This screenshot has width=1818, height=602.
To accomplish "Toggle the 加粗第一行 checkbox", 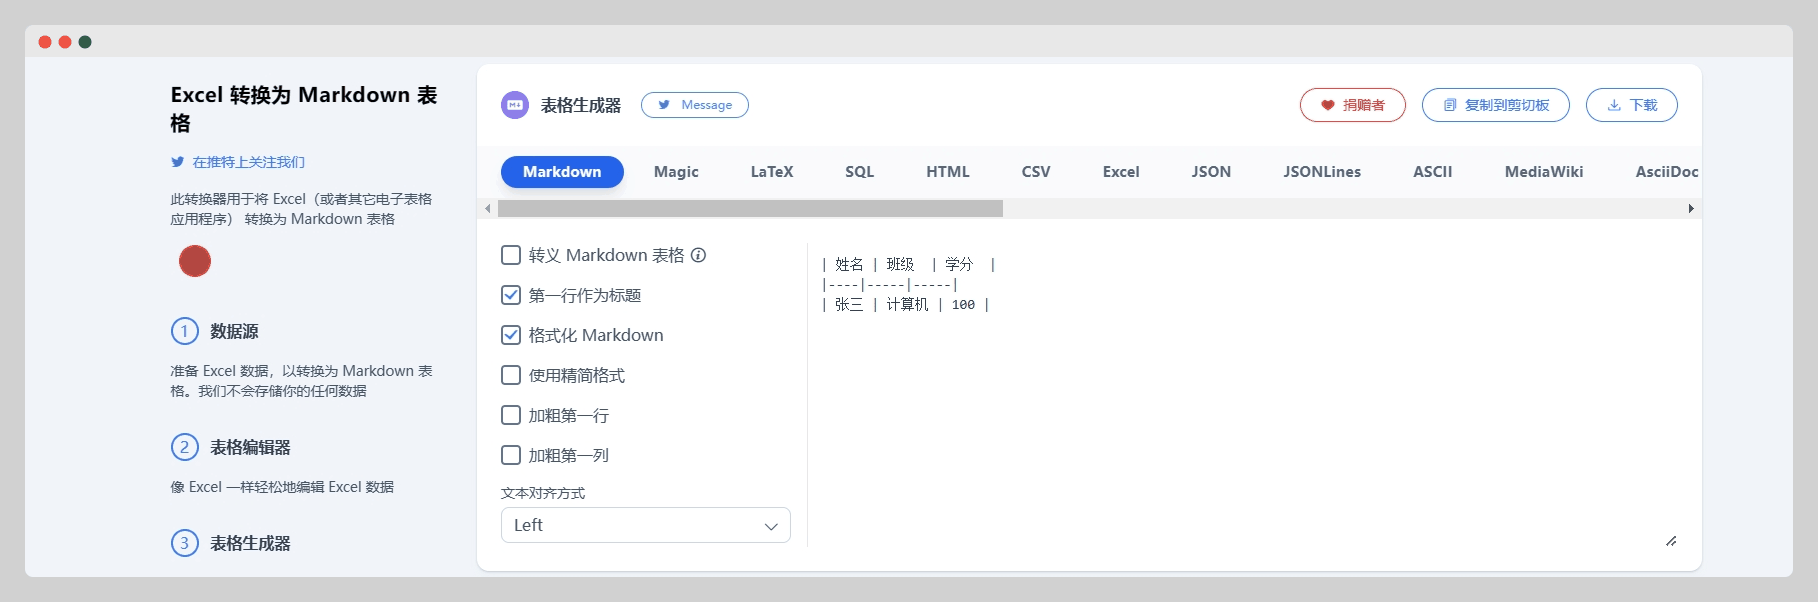I will [511, 415].
